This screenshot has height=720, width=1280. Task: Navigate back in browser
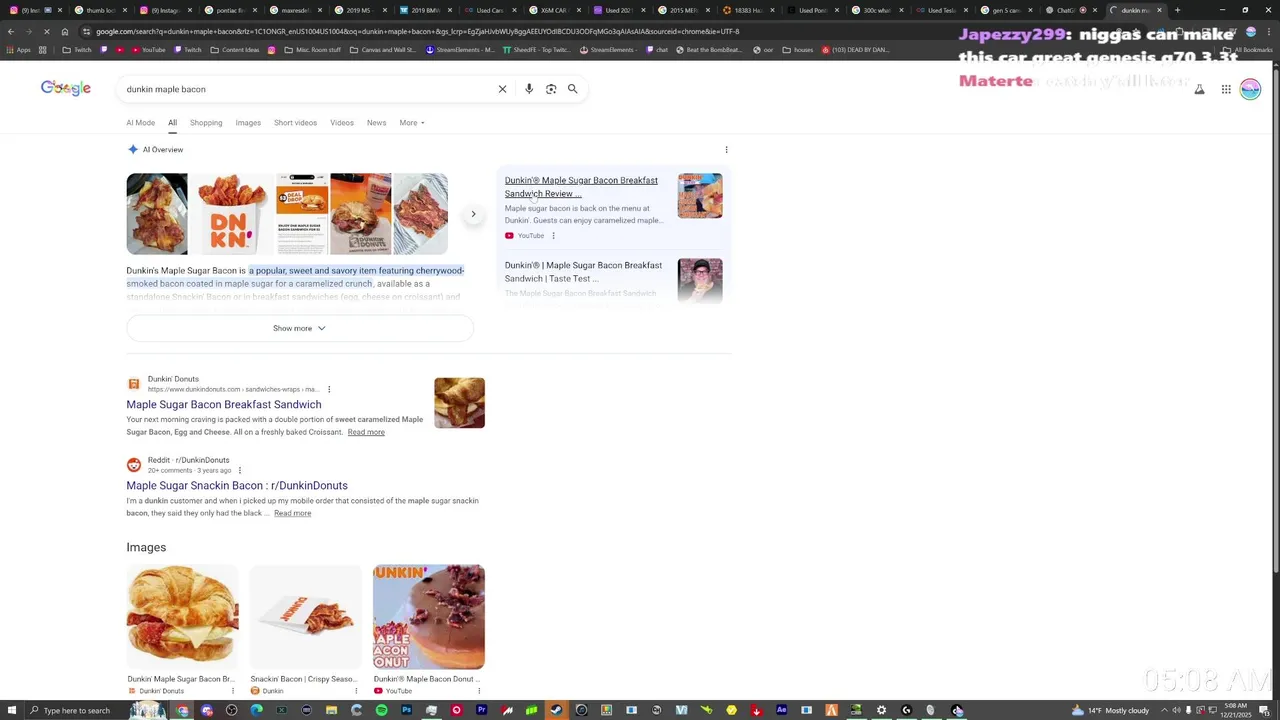(x=10, y=31)
